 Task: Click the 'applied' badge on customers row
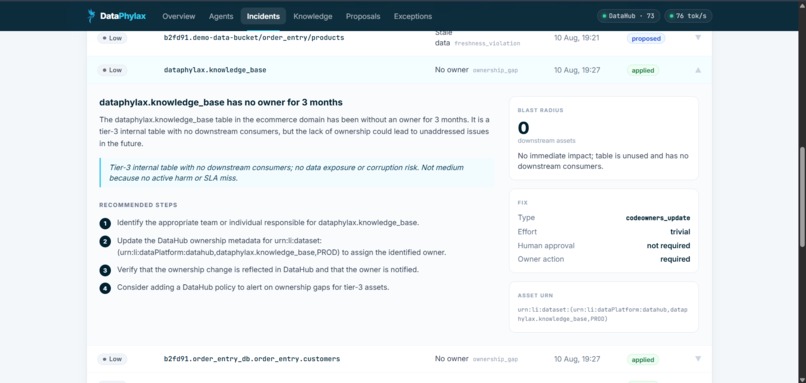[x=643, y=360]
